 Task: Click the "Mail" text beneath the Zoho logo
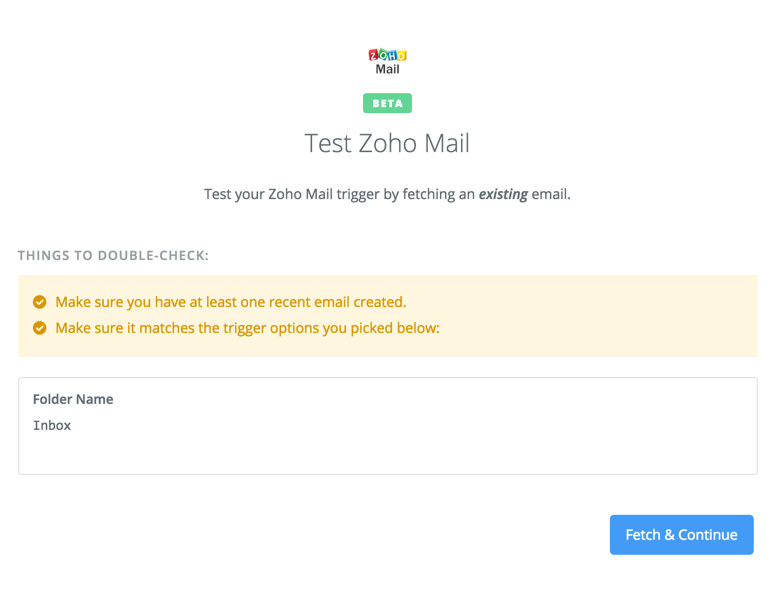tap(387, 69)
